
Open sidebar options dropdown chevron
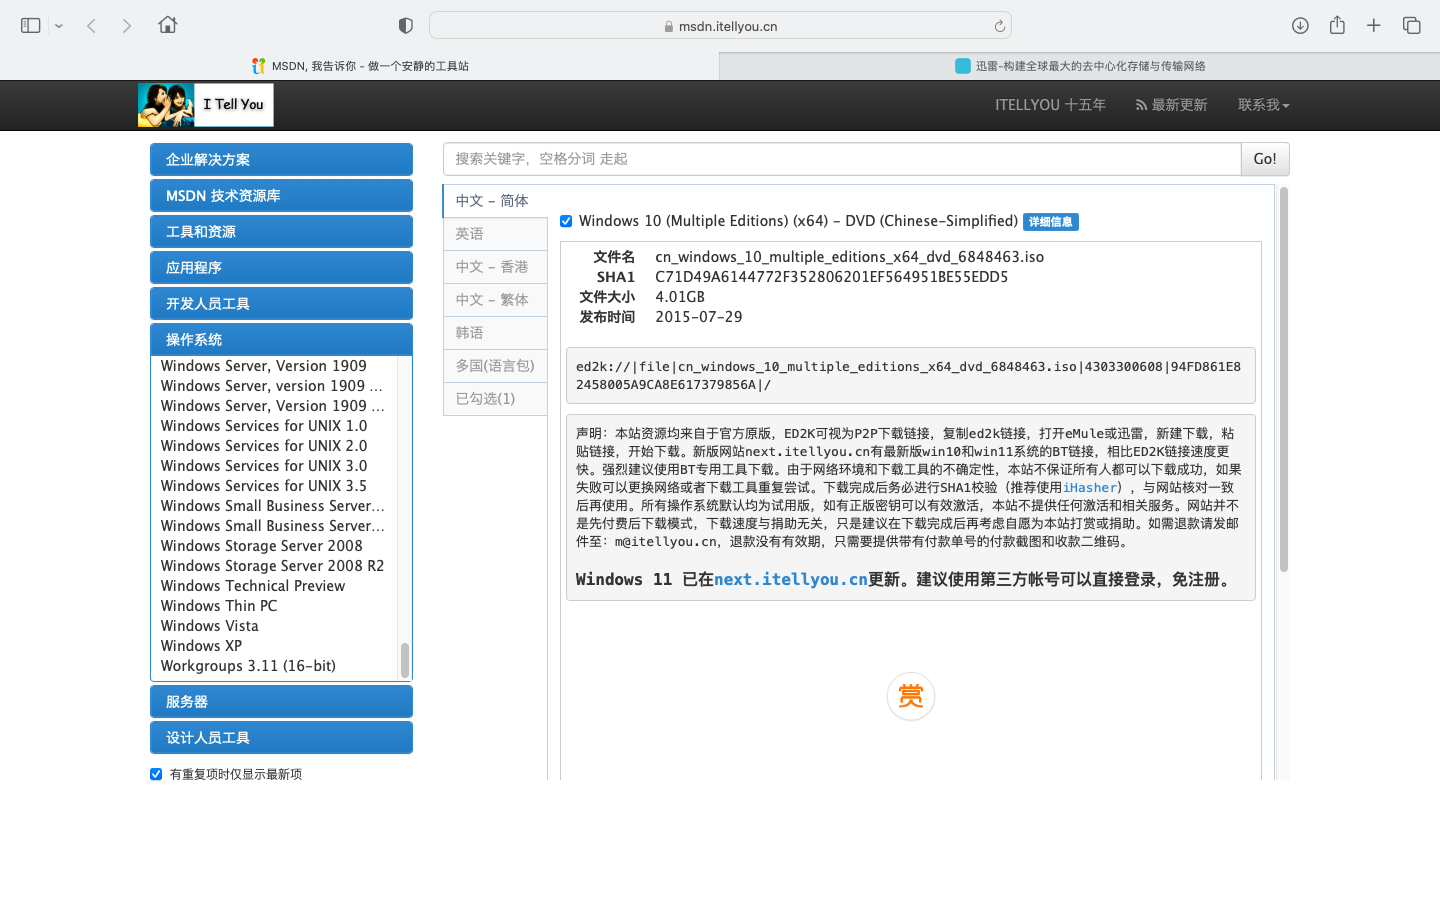(59, 26)
